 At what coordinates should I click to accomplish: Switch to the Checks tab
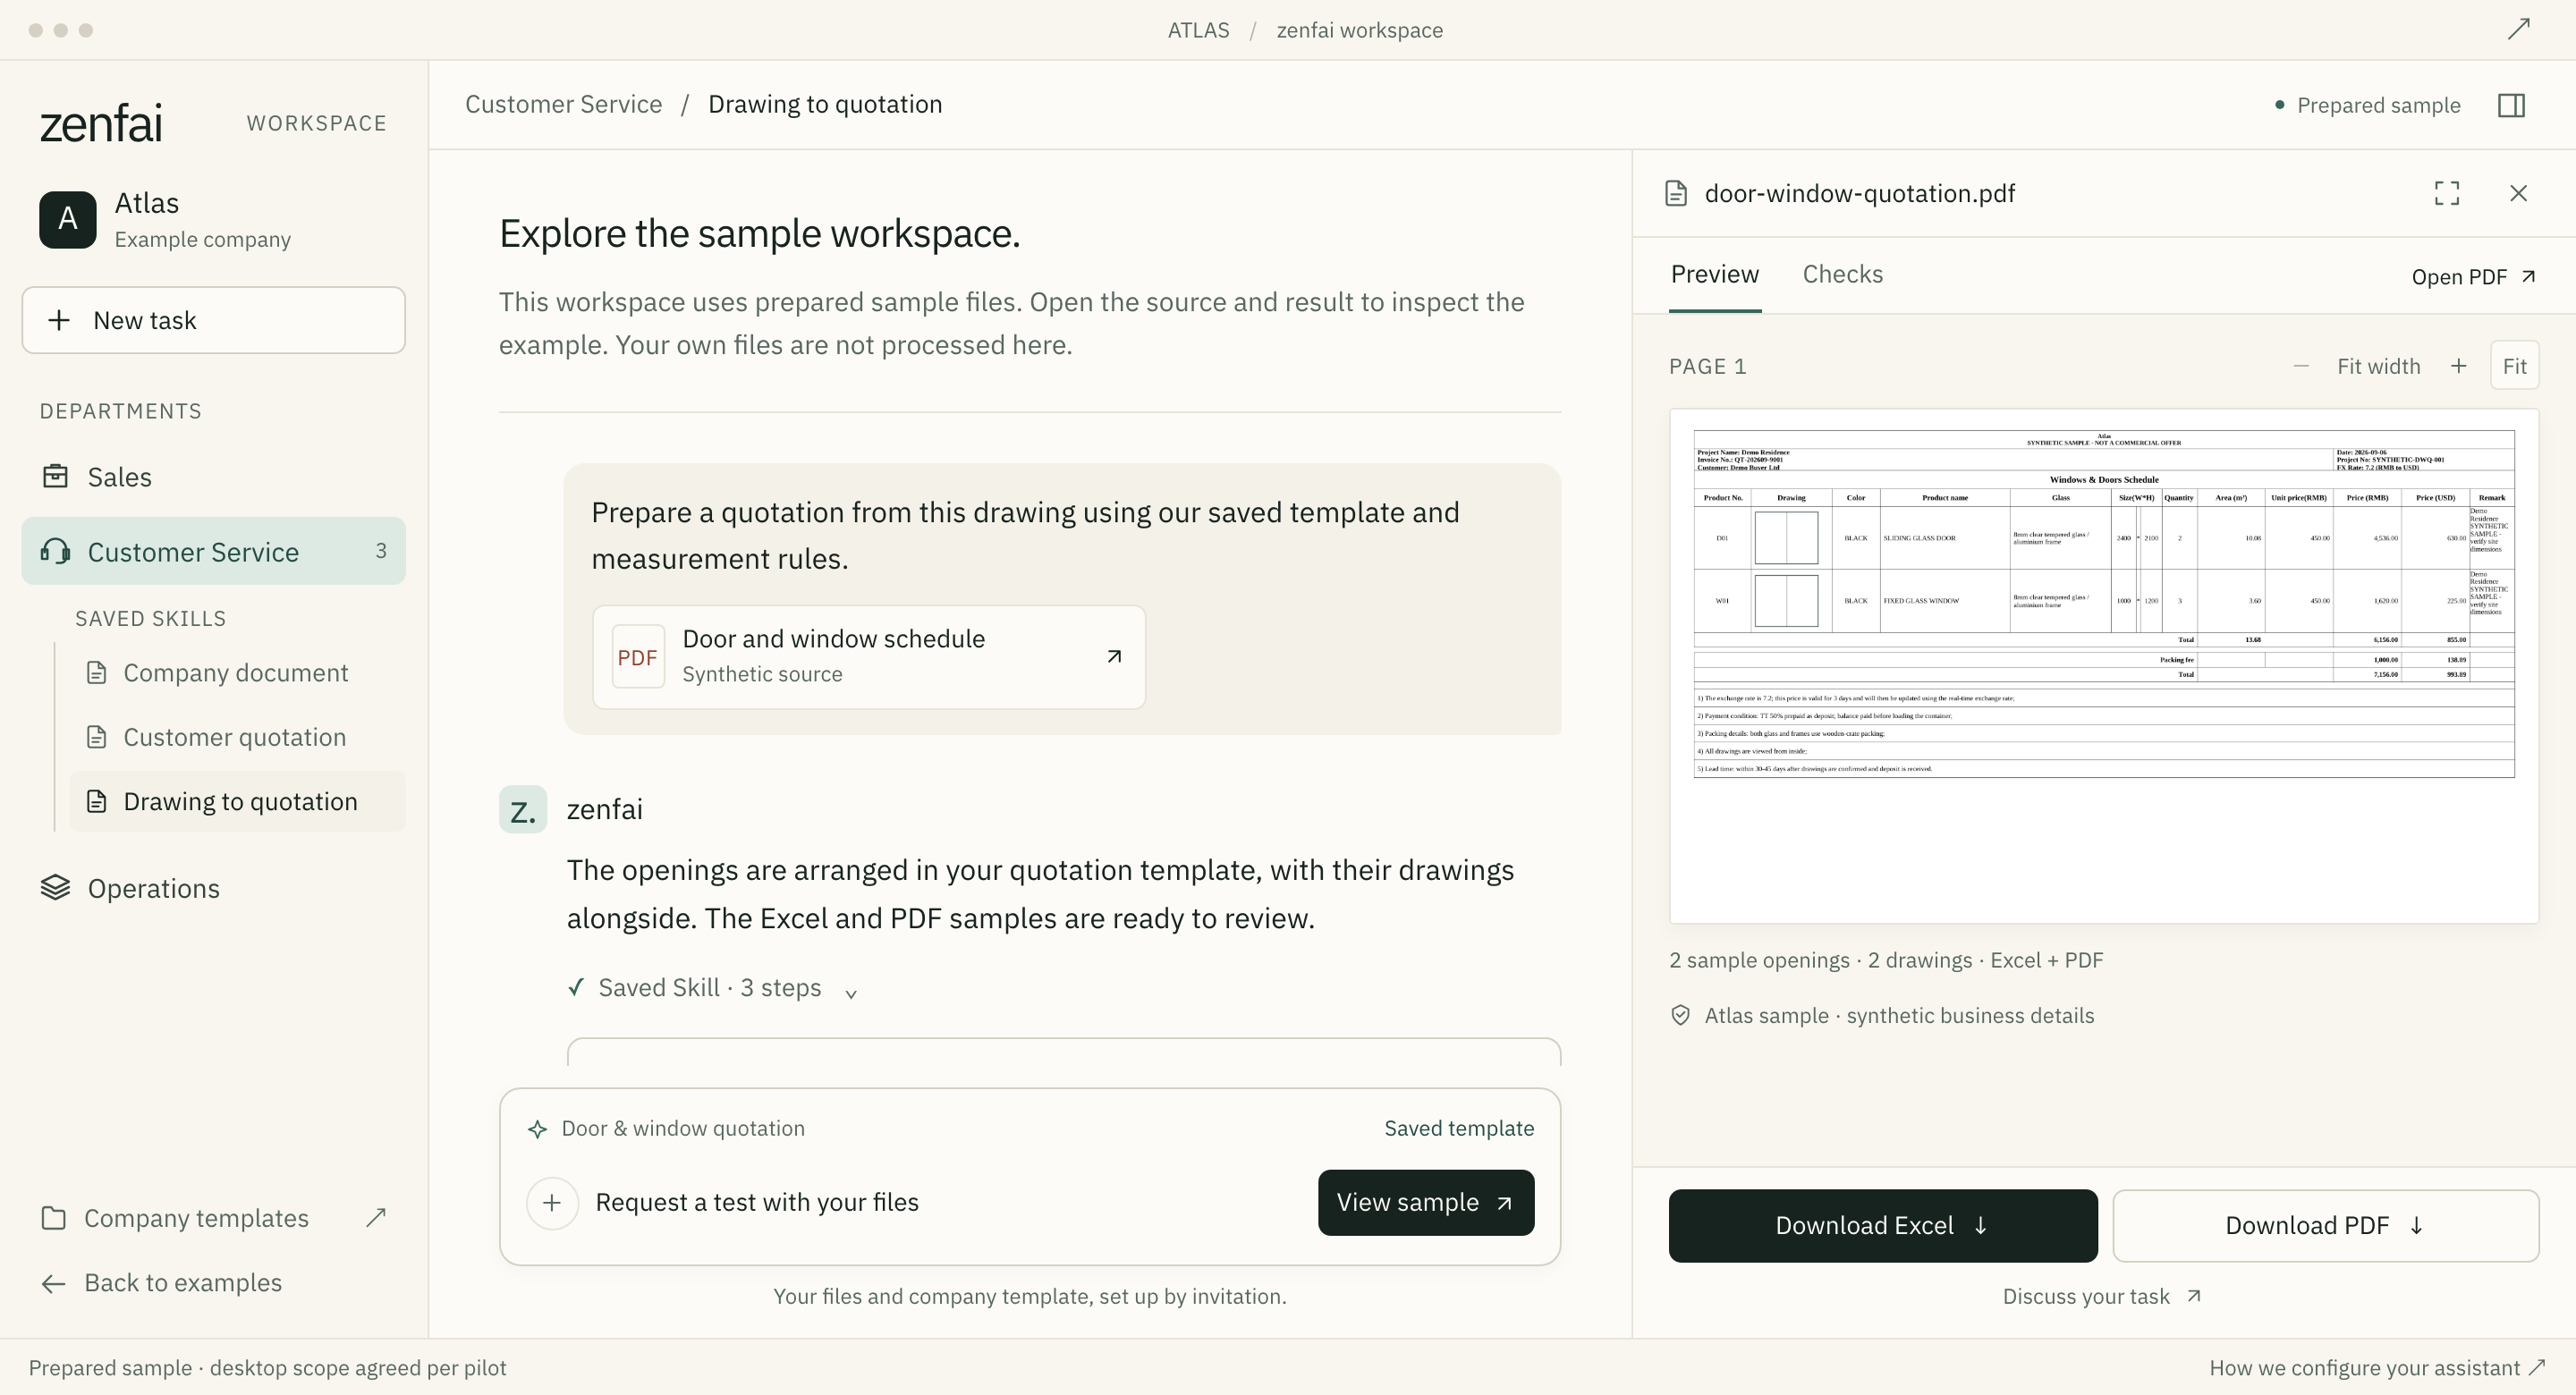1842,274
